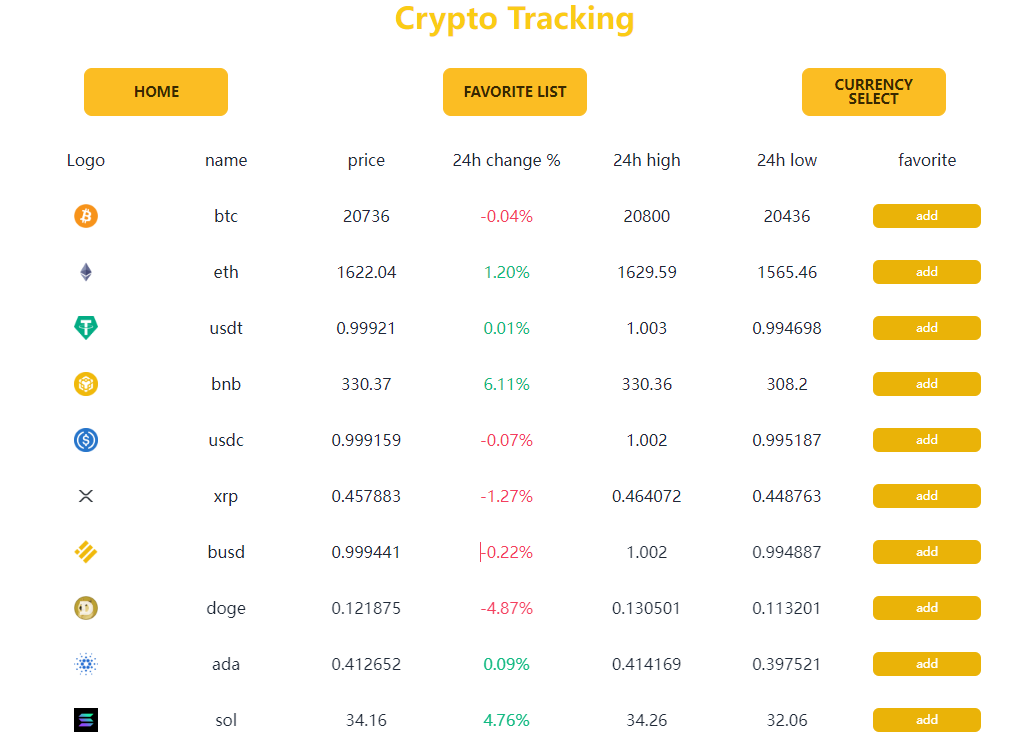Add eth to favorites
The width and height of the screenshot is (1020, 753).
926,271
